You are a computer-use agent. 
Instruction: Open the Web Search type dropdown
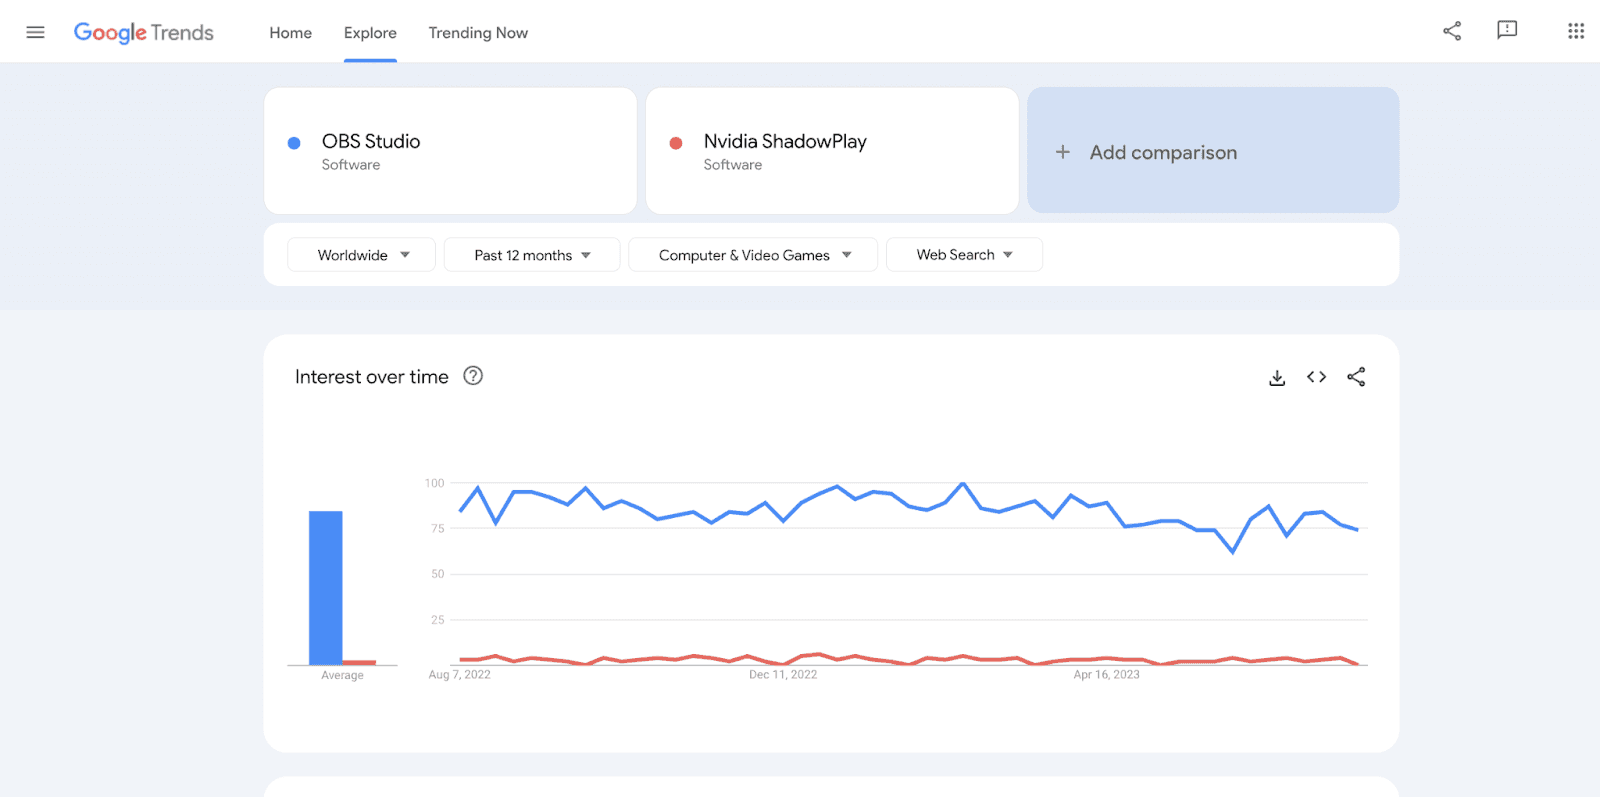pos(964,255)
